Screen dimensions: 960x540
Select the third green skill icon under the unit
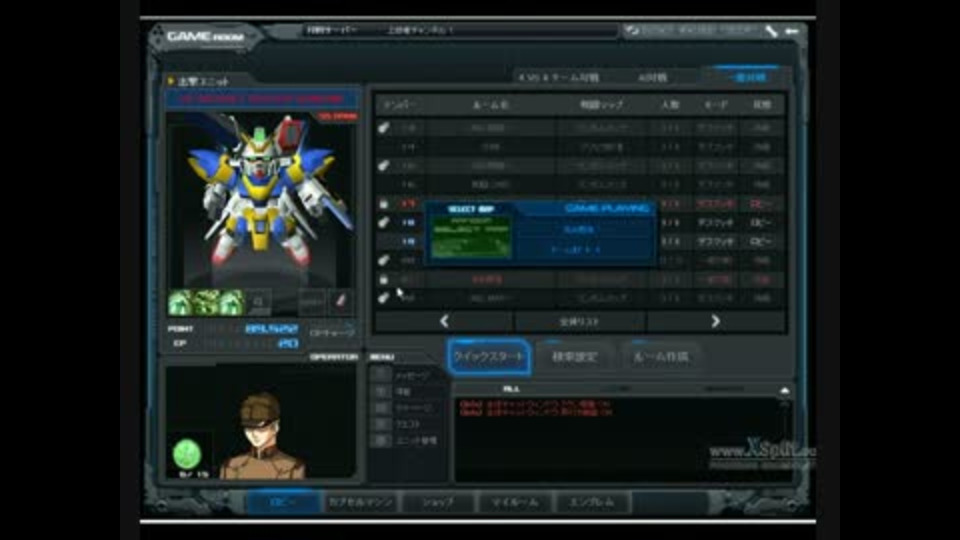tap(231, 302)
